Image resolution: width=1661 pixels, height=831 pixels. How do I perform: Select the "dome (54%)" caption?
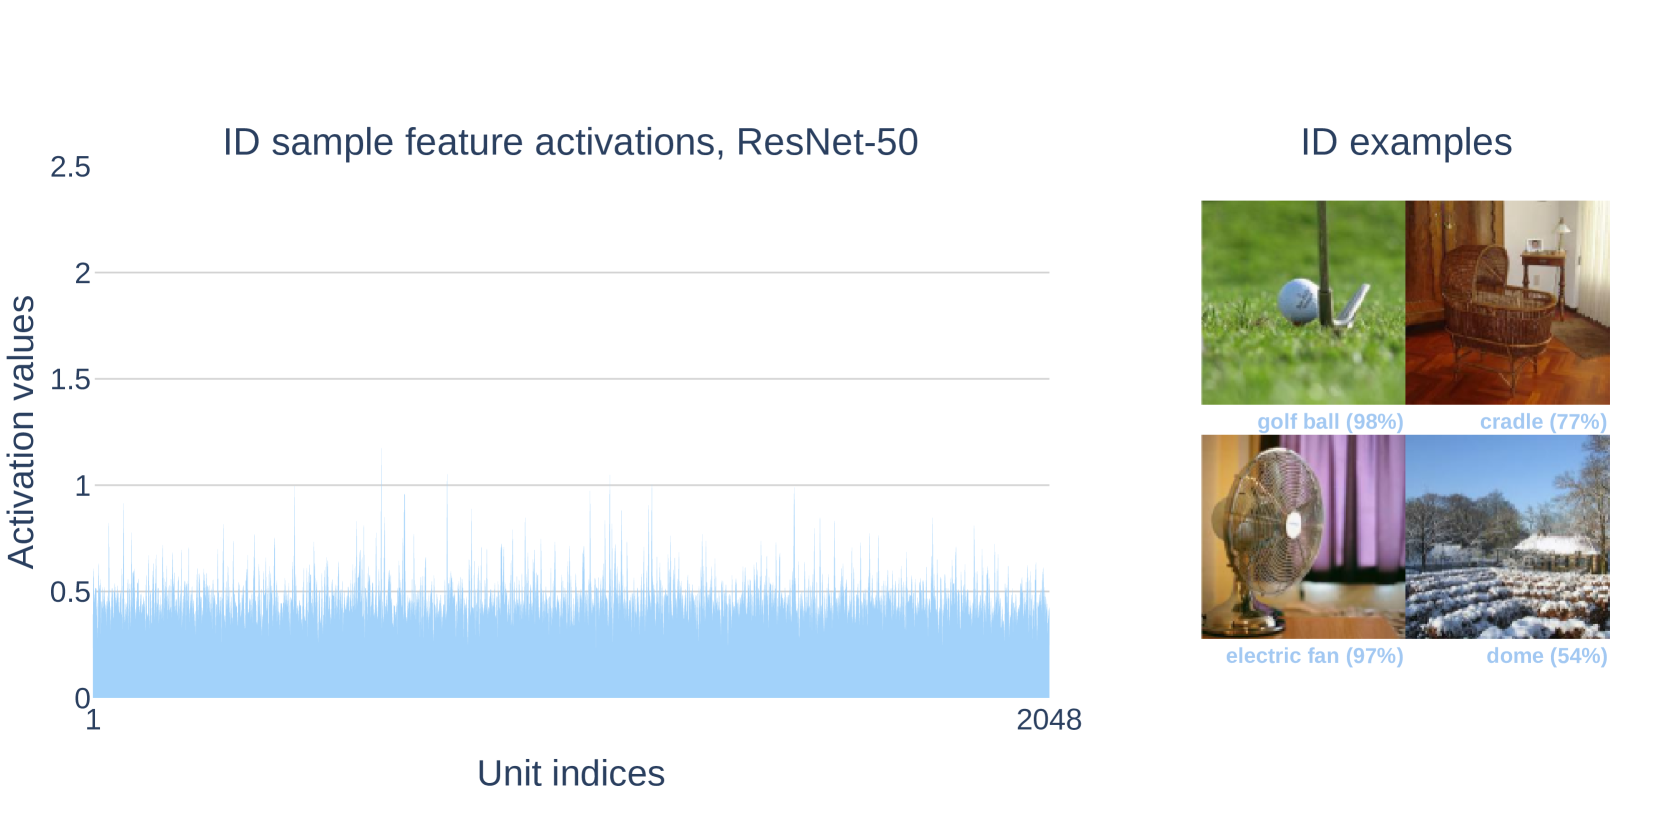point(1546,656)
